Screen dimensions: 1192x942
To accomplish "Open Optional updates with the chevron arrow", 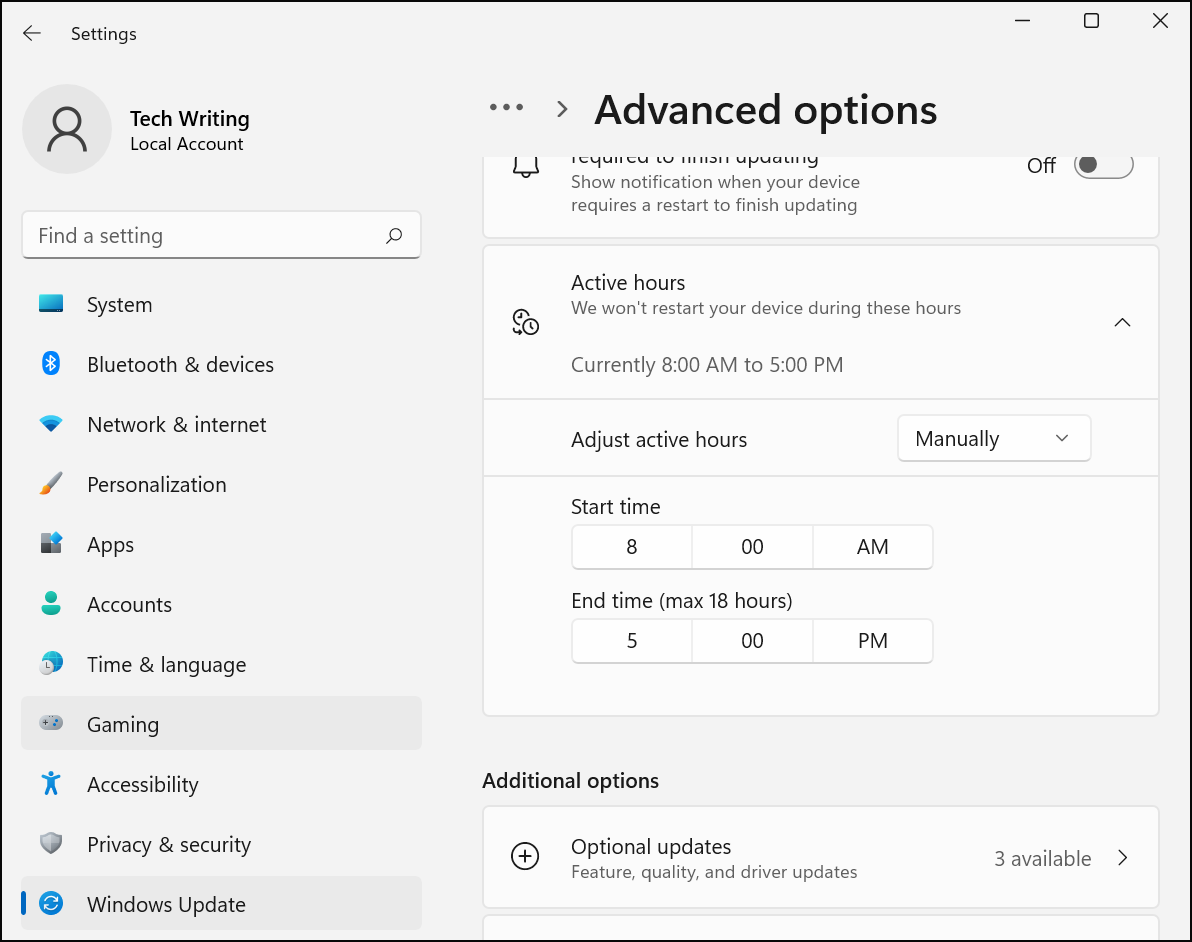I will pos(1122,858).
